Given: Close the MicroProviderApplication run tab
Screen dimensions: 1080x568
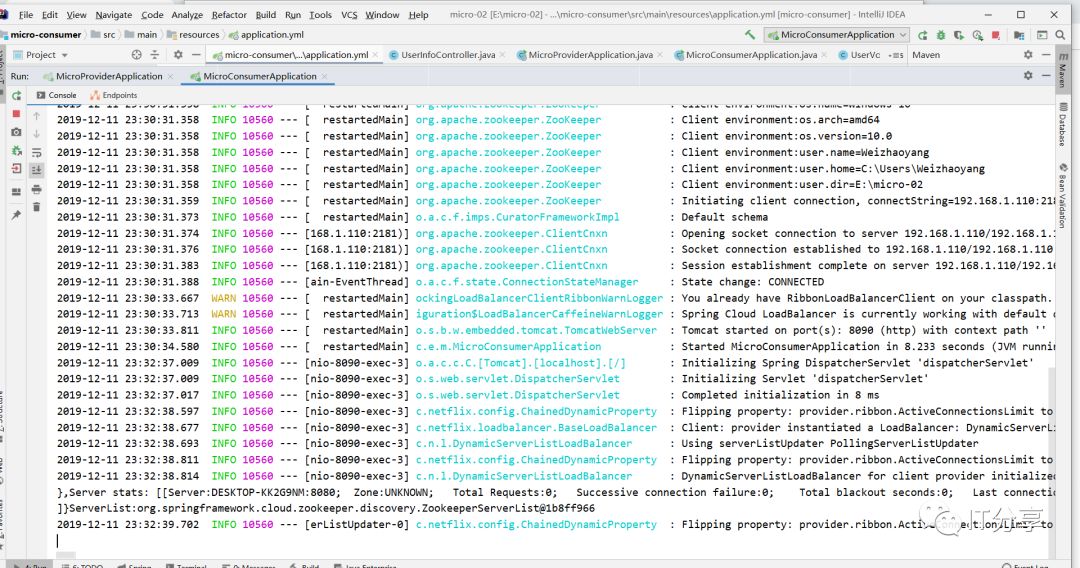Looking at the screenshot, I should point(170,76).
